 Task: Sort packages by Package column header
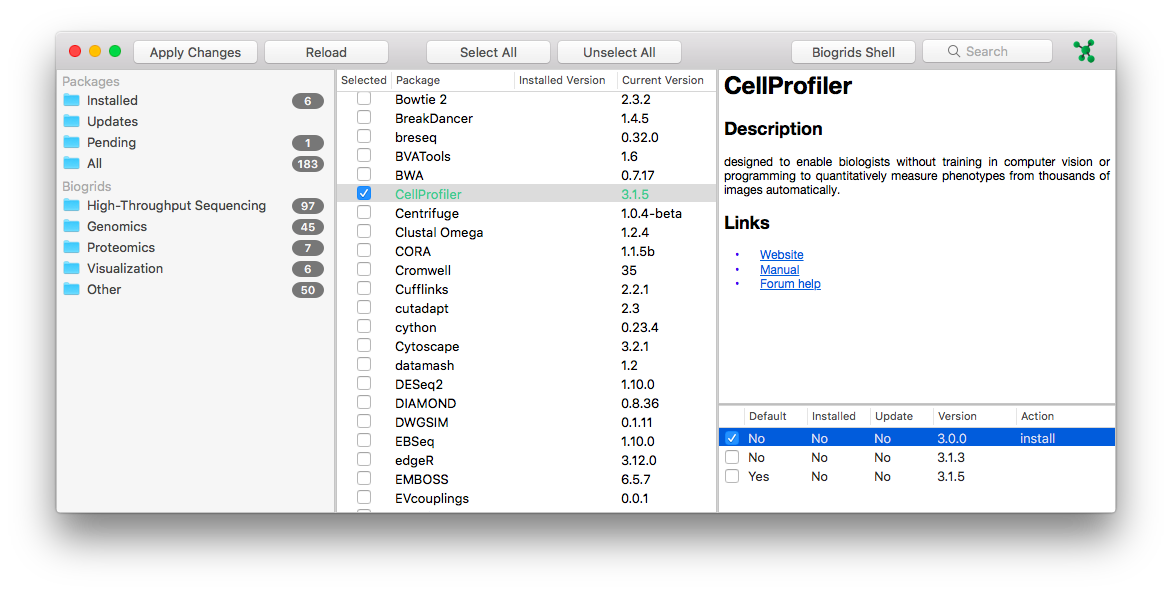(x=417, y=80)
